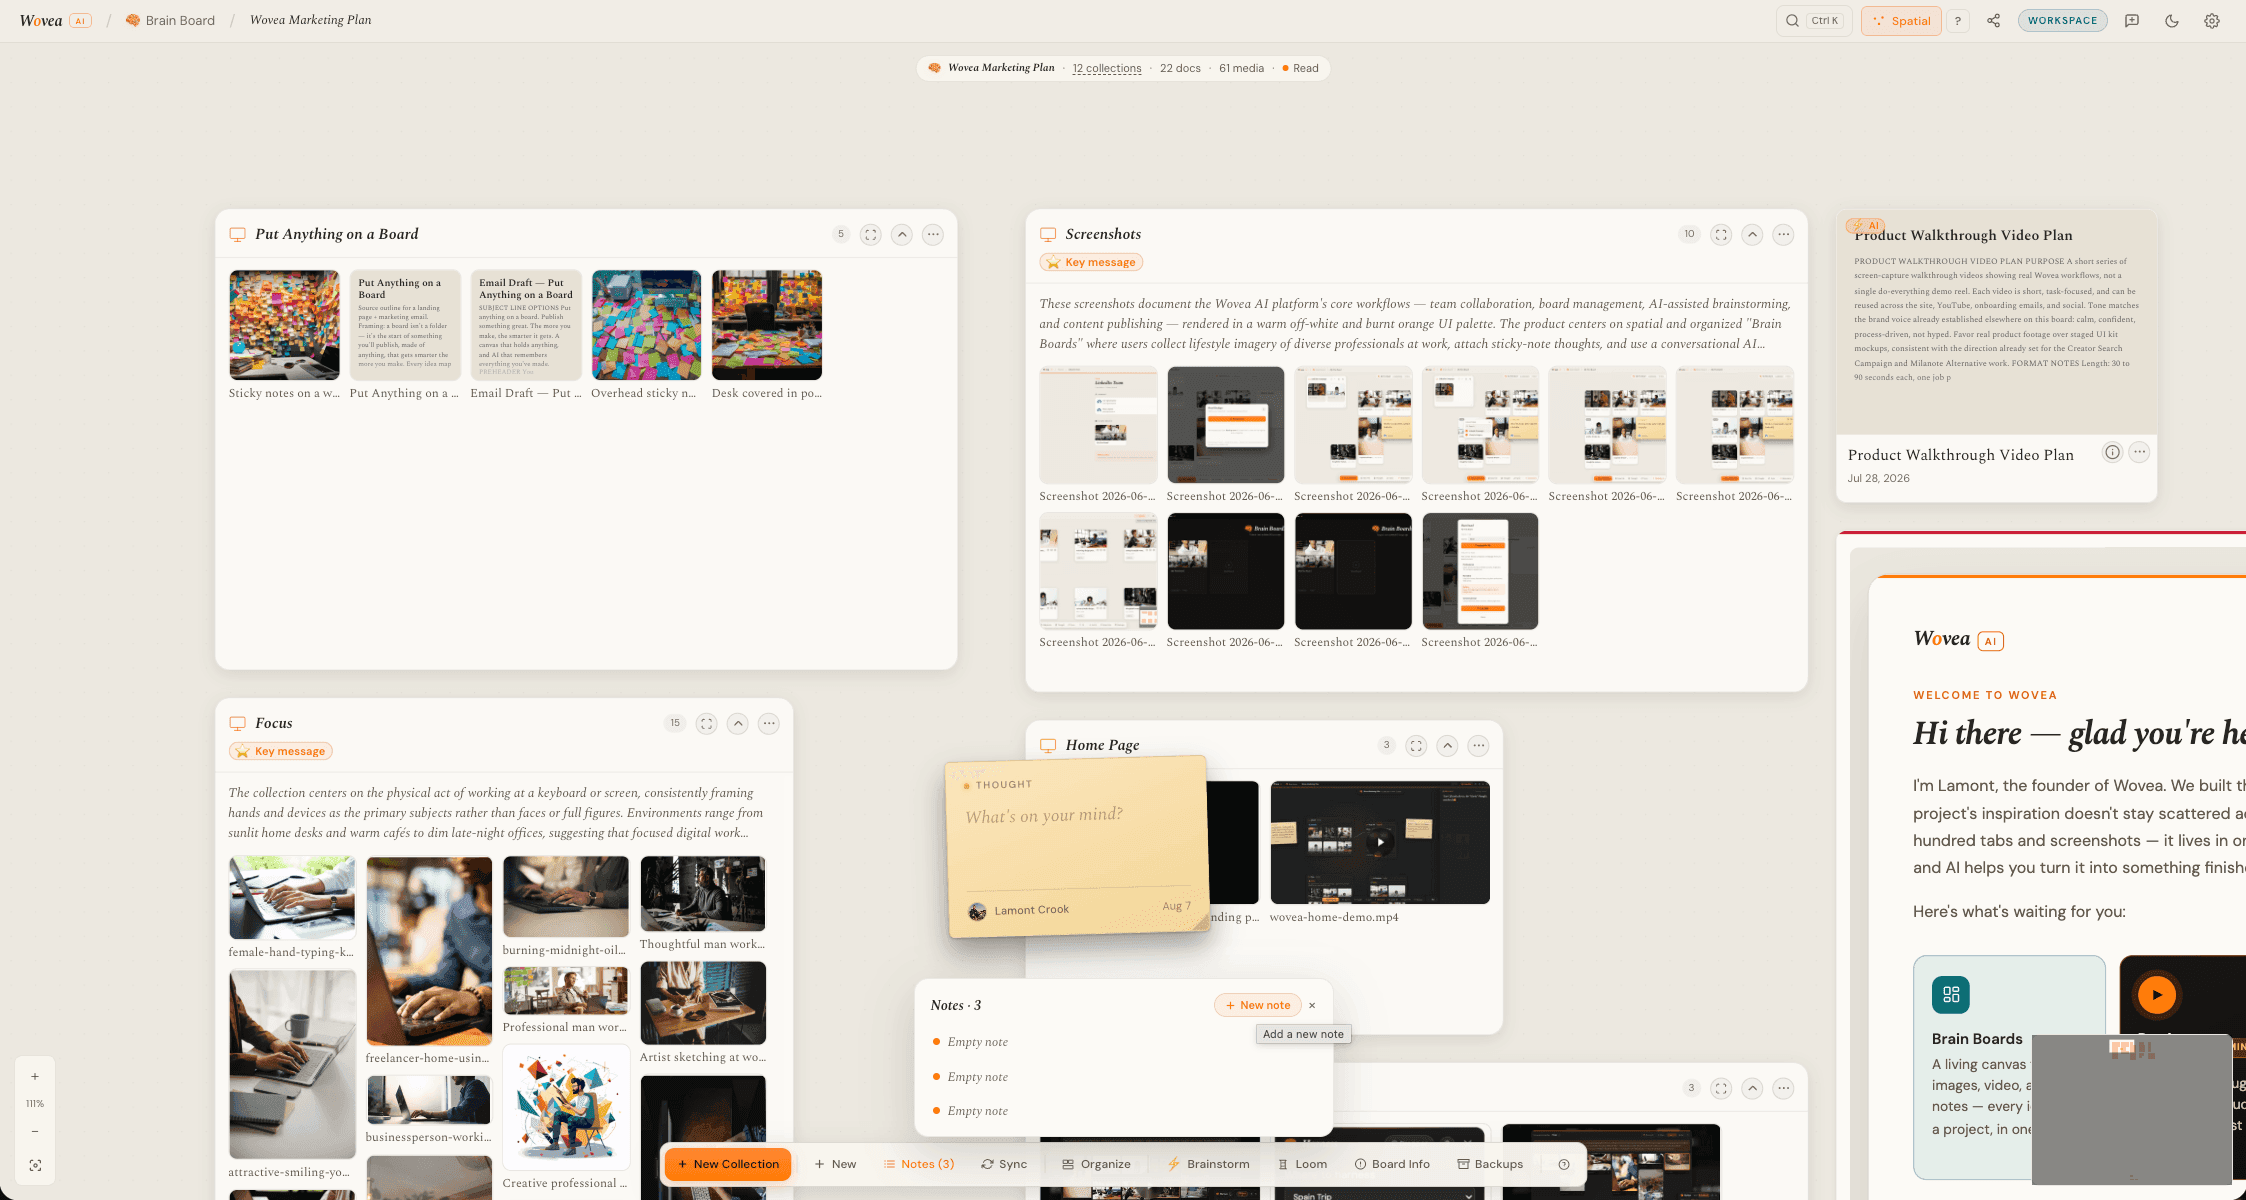Open Backups from the bottom toolbar
Image resolution: width=2246 pixels, height=1200 pixels.
1490,1164
